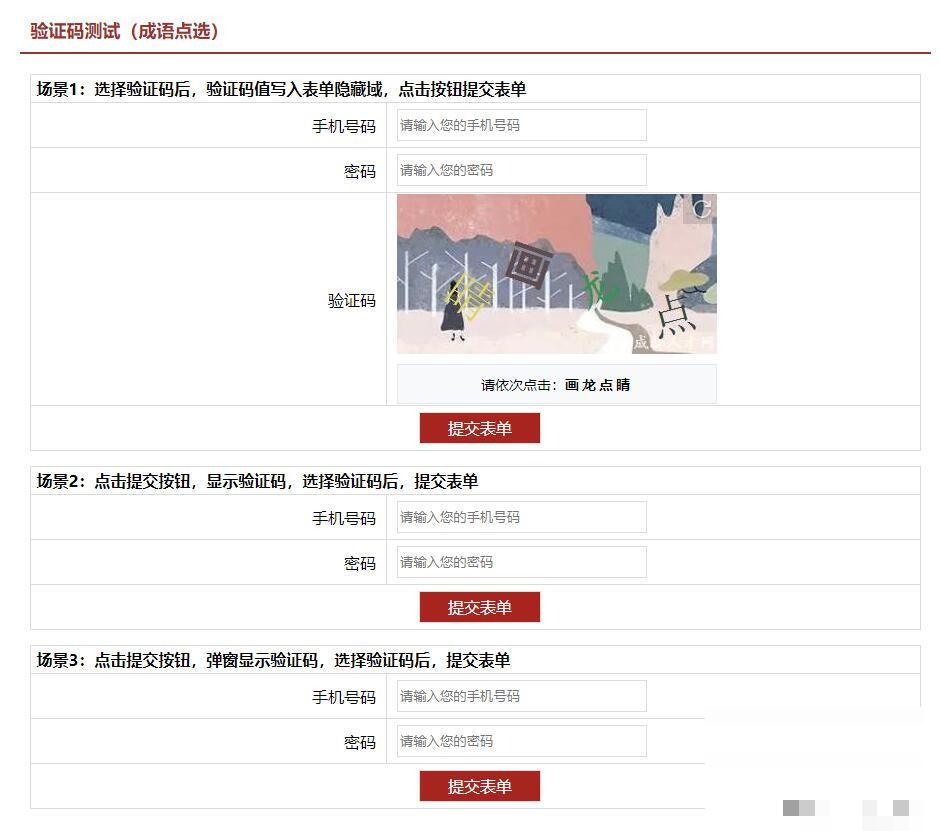Click the refresh icon on the captcha image
This screenshot has width=940, height=831.
[x=703, y=208]
